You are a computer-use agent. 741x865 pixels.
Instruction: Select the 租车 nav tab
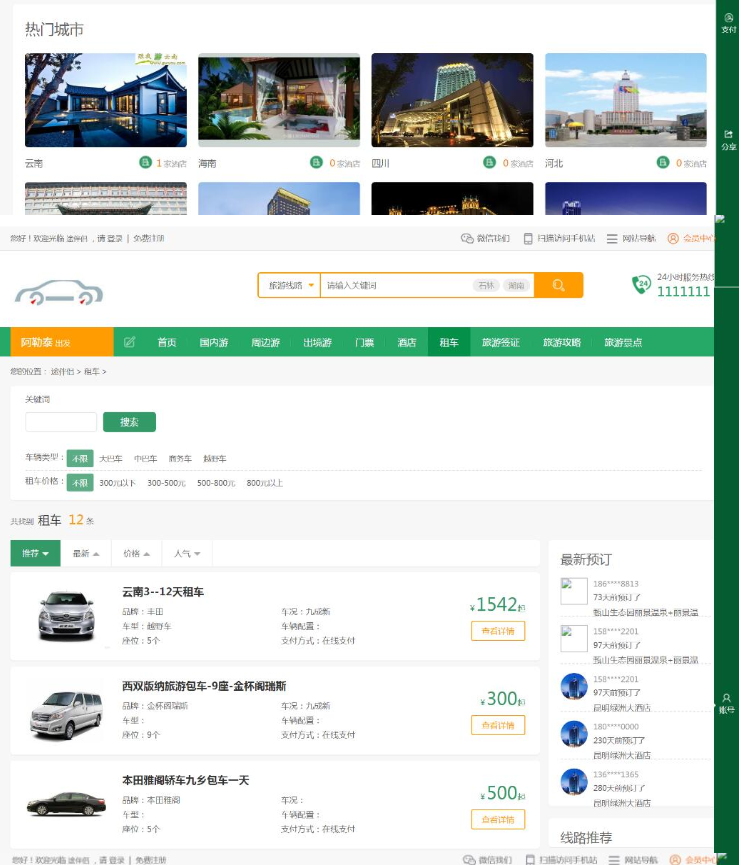449,342
